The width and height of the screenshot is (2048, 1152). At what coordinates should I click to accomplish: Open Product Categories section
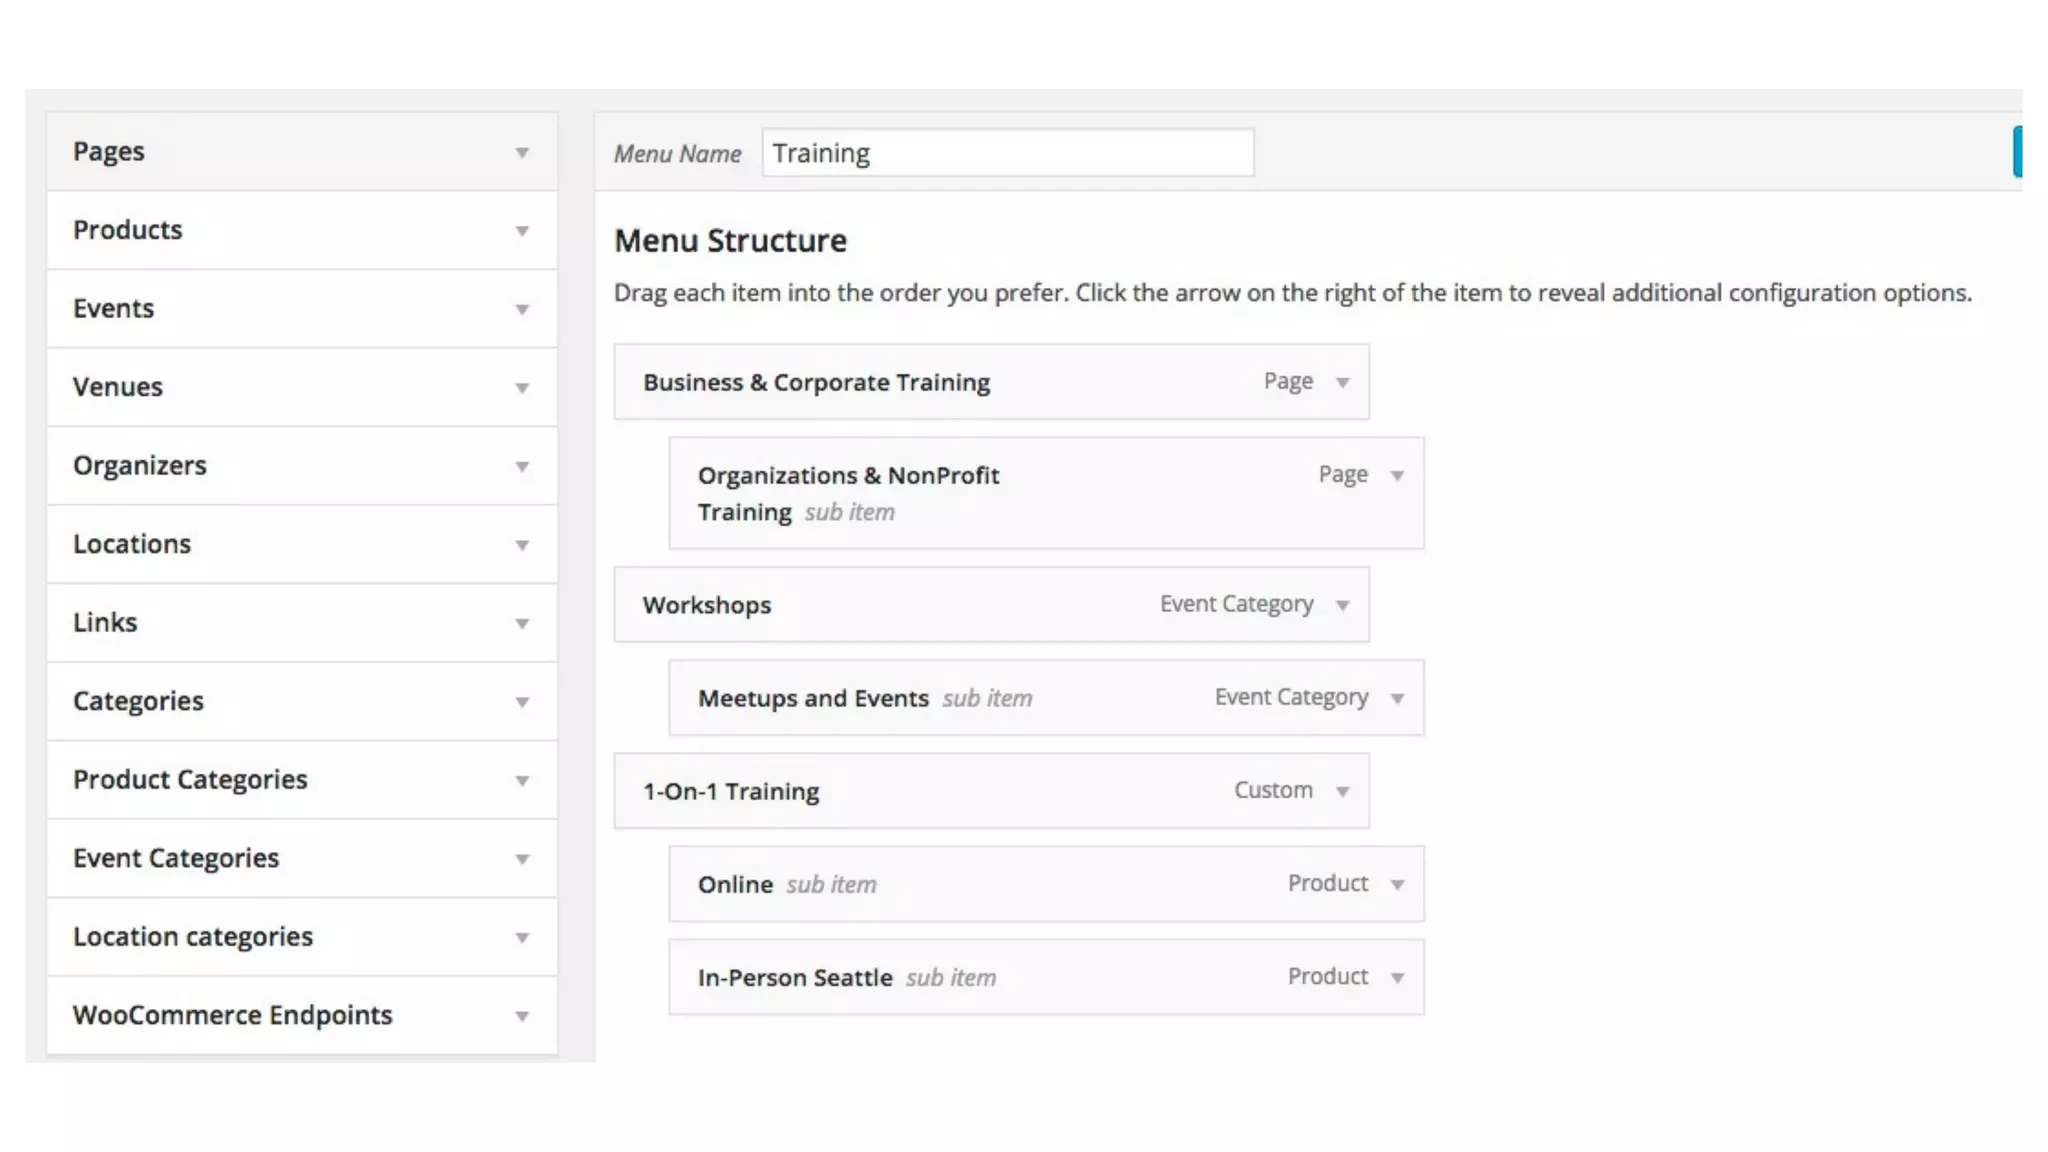(x=521, y=781)
